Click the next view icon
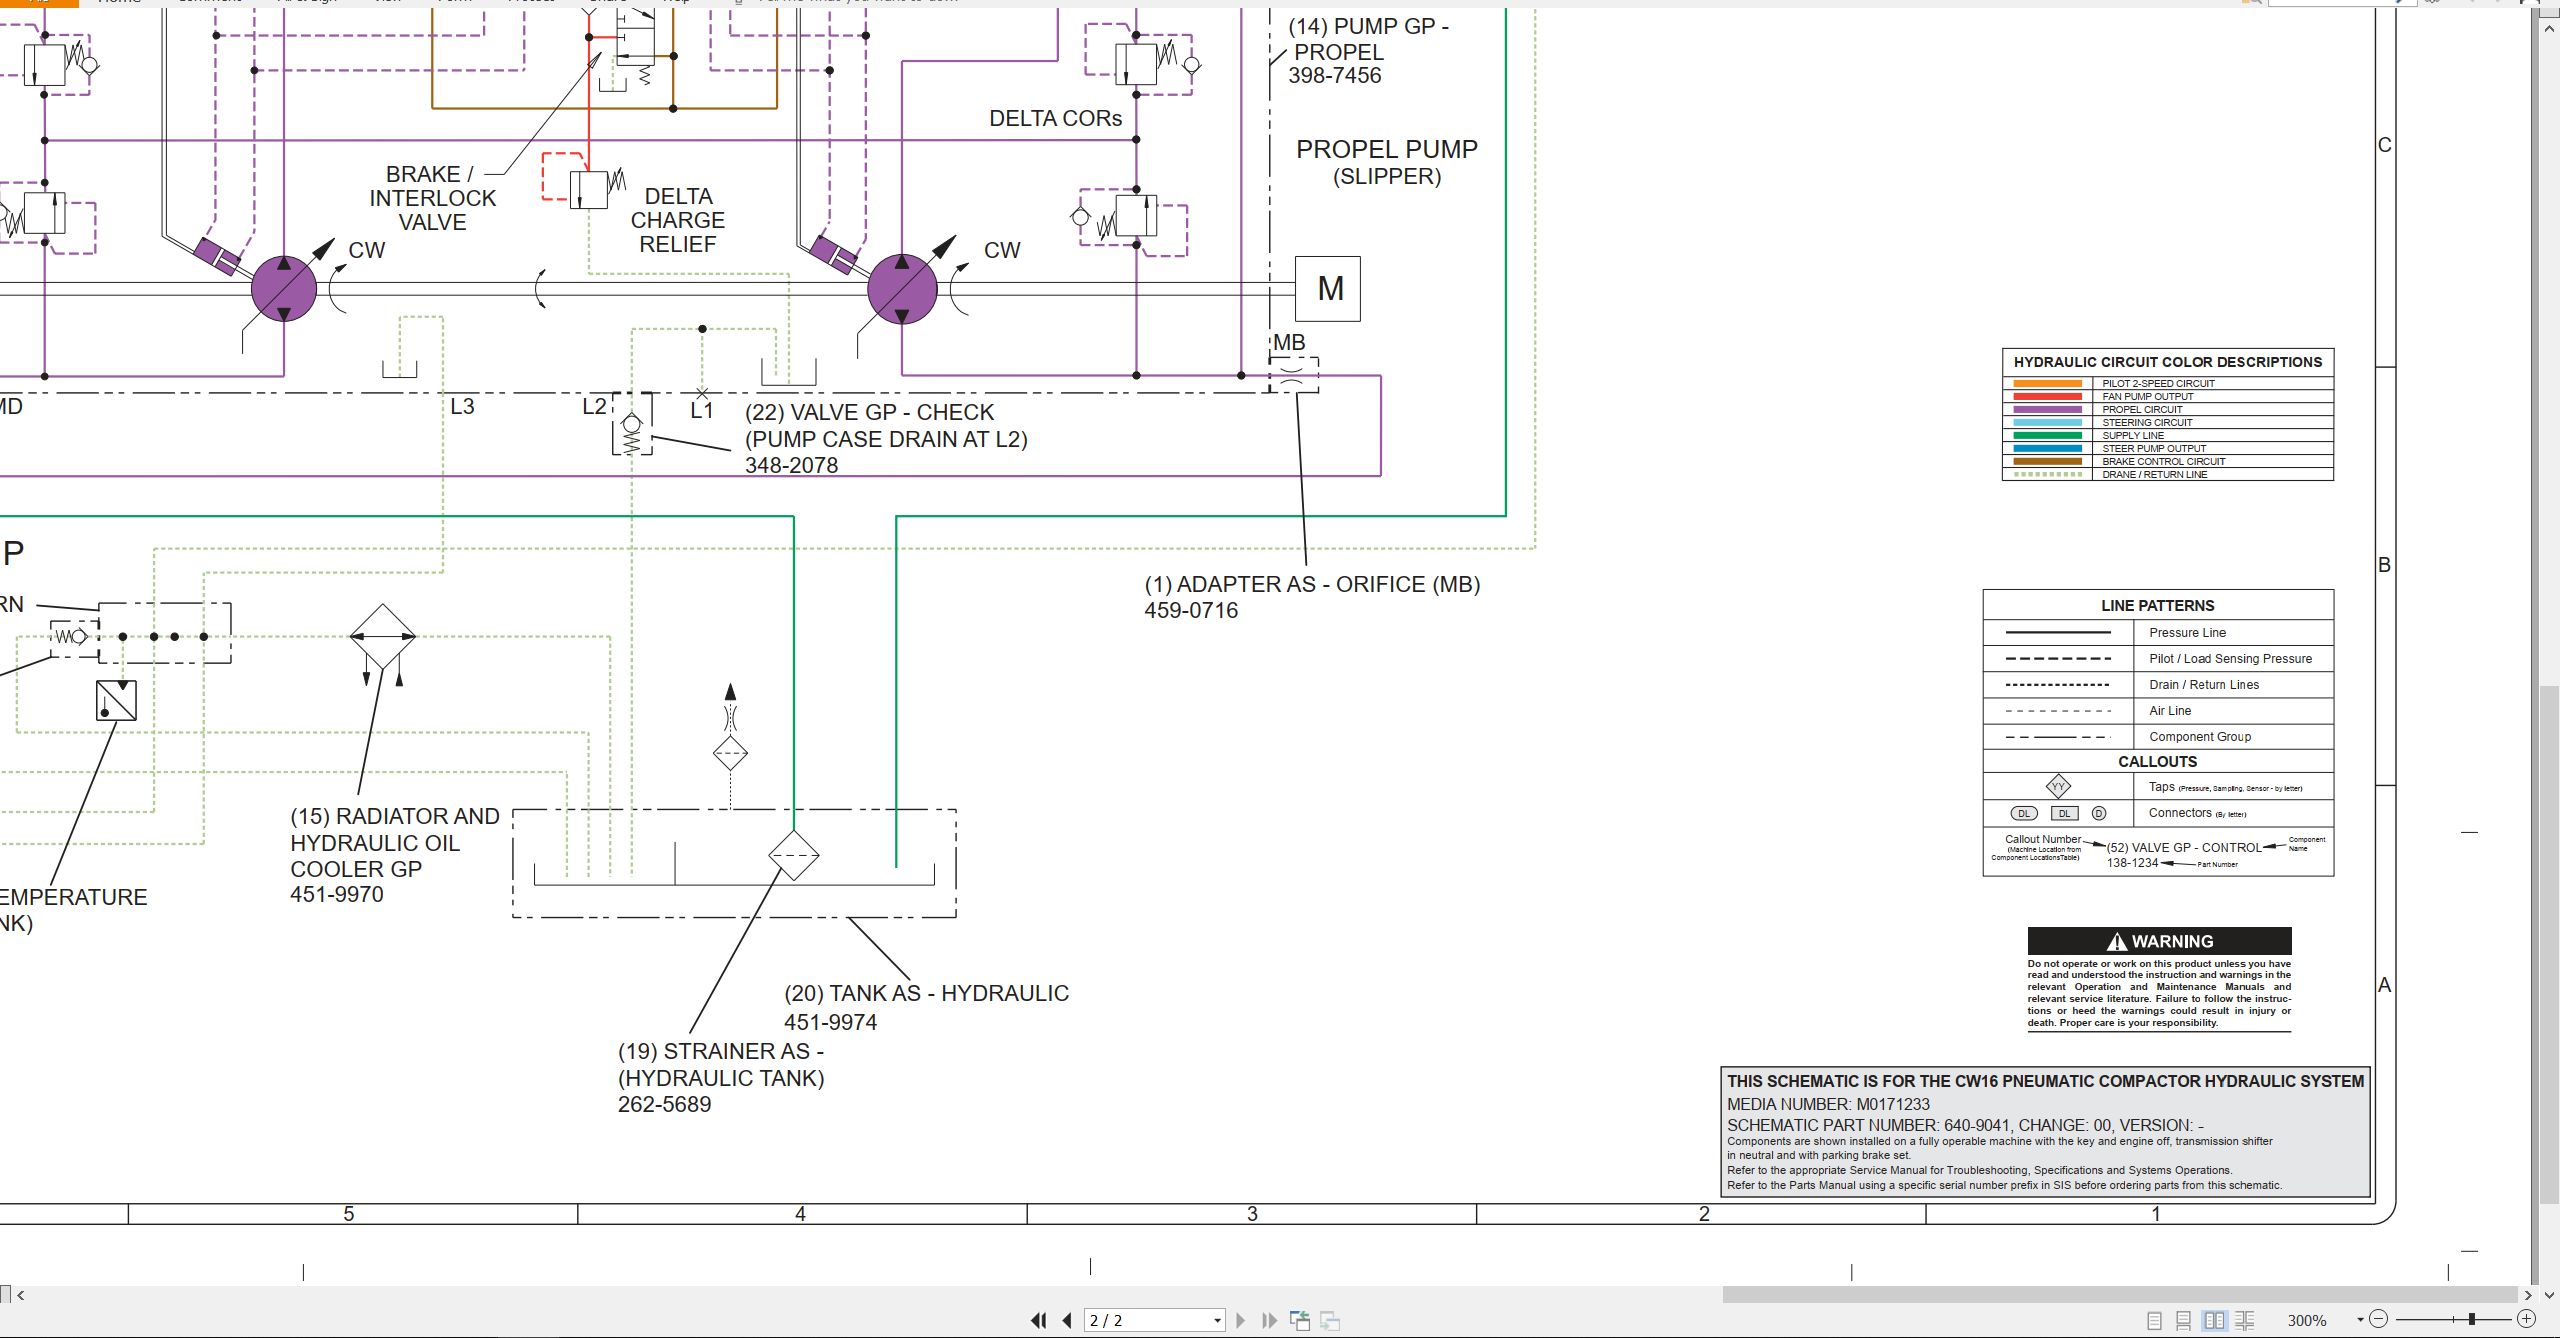Image resolution: width=2560 pixels, height=1338 pixels. (x=1330, y=1320)
